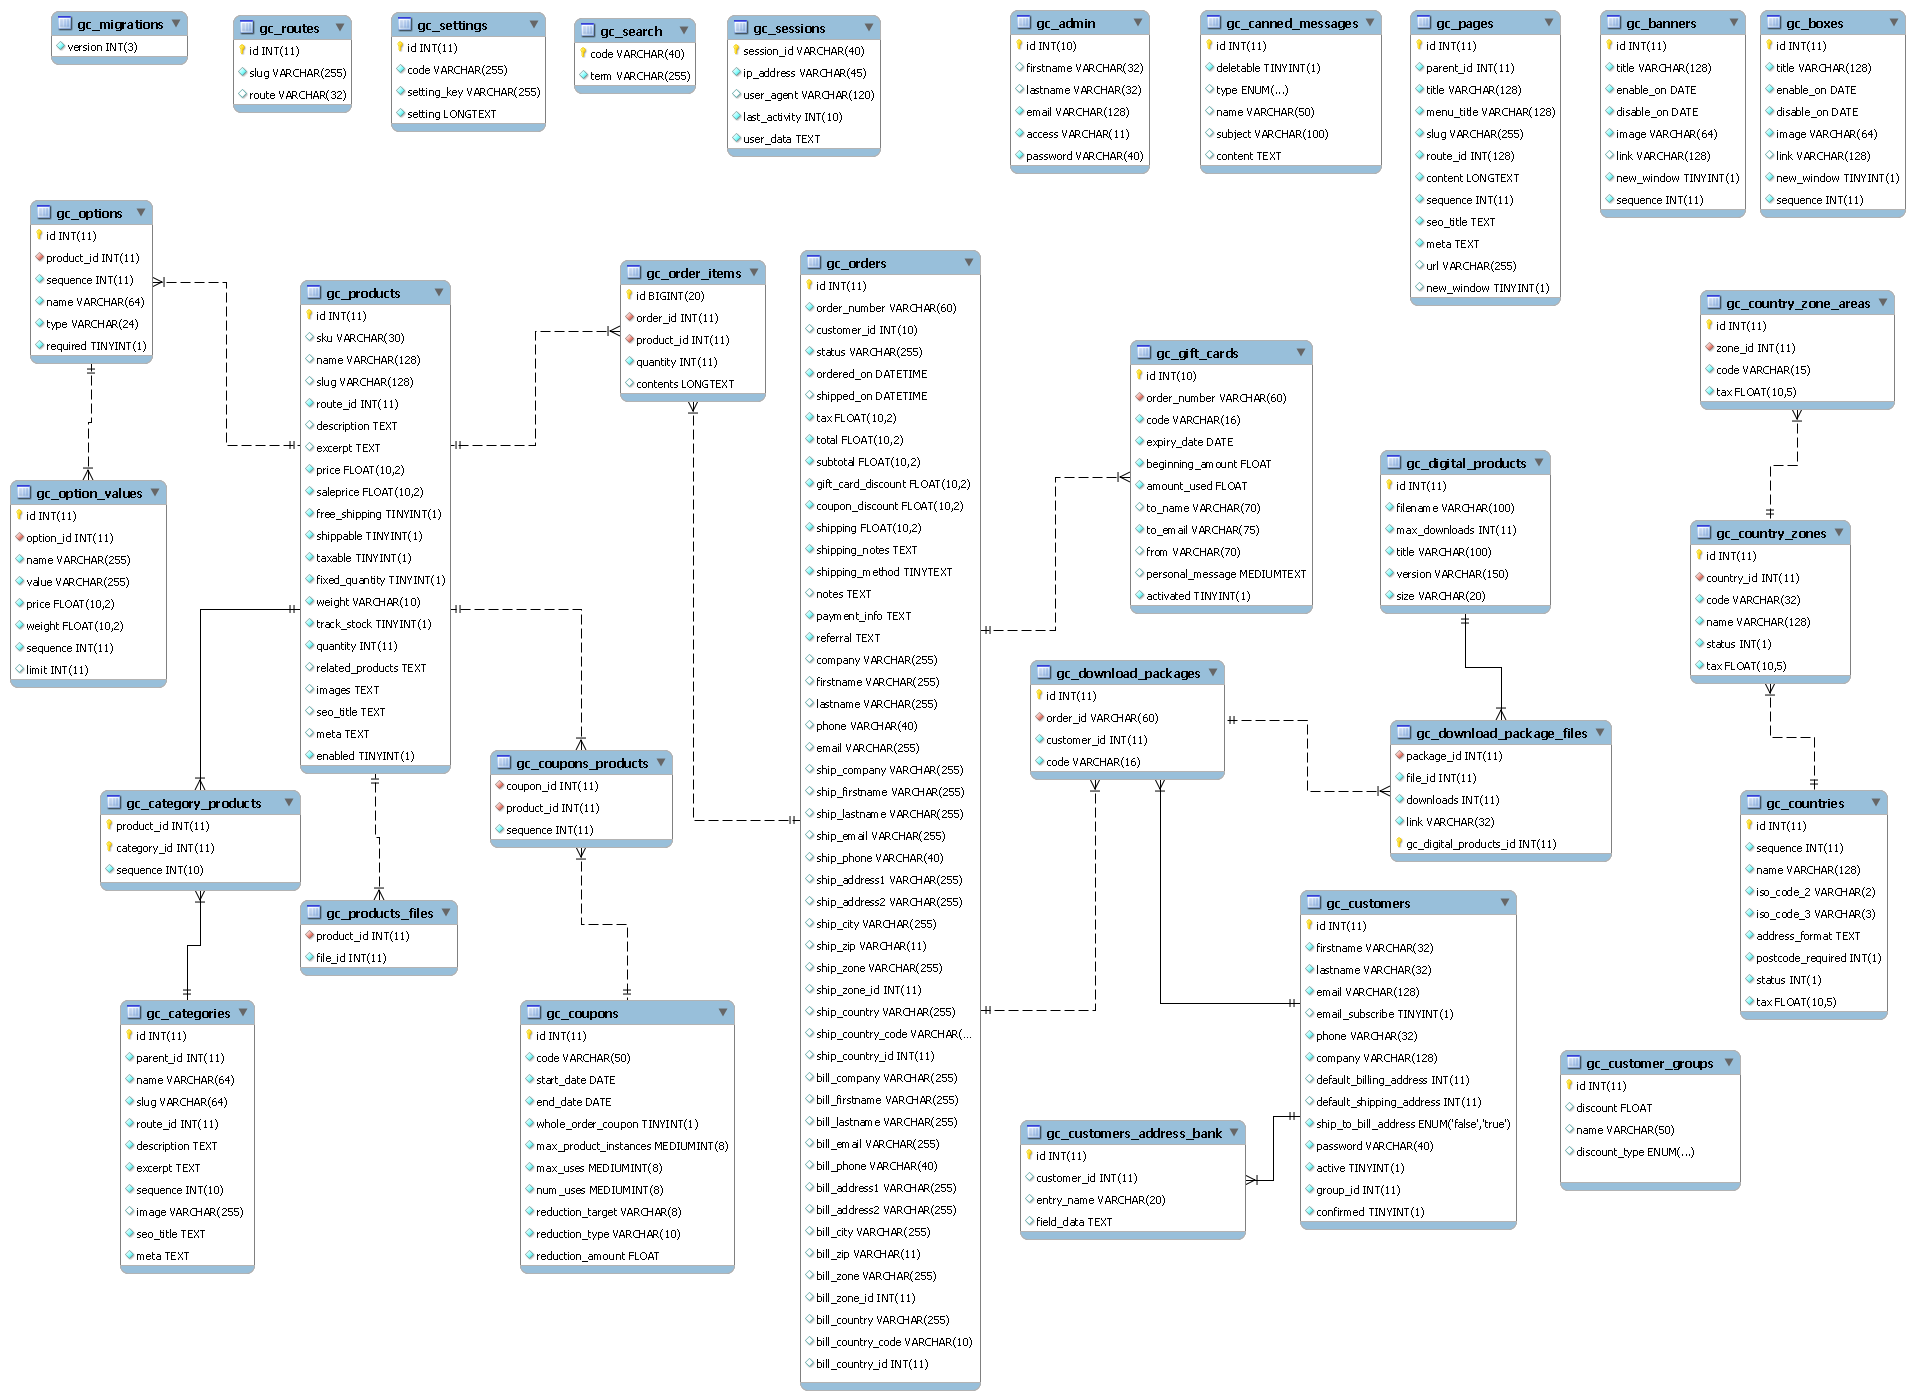Click the table icon beside gc_customers title
The width and height of the screenshot is (1915, 1400).
click(1314, 903)
